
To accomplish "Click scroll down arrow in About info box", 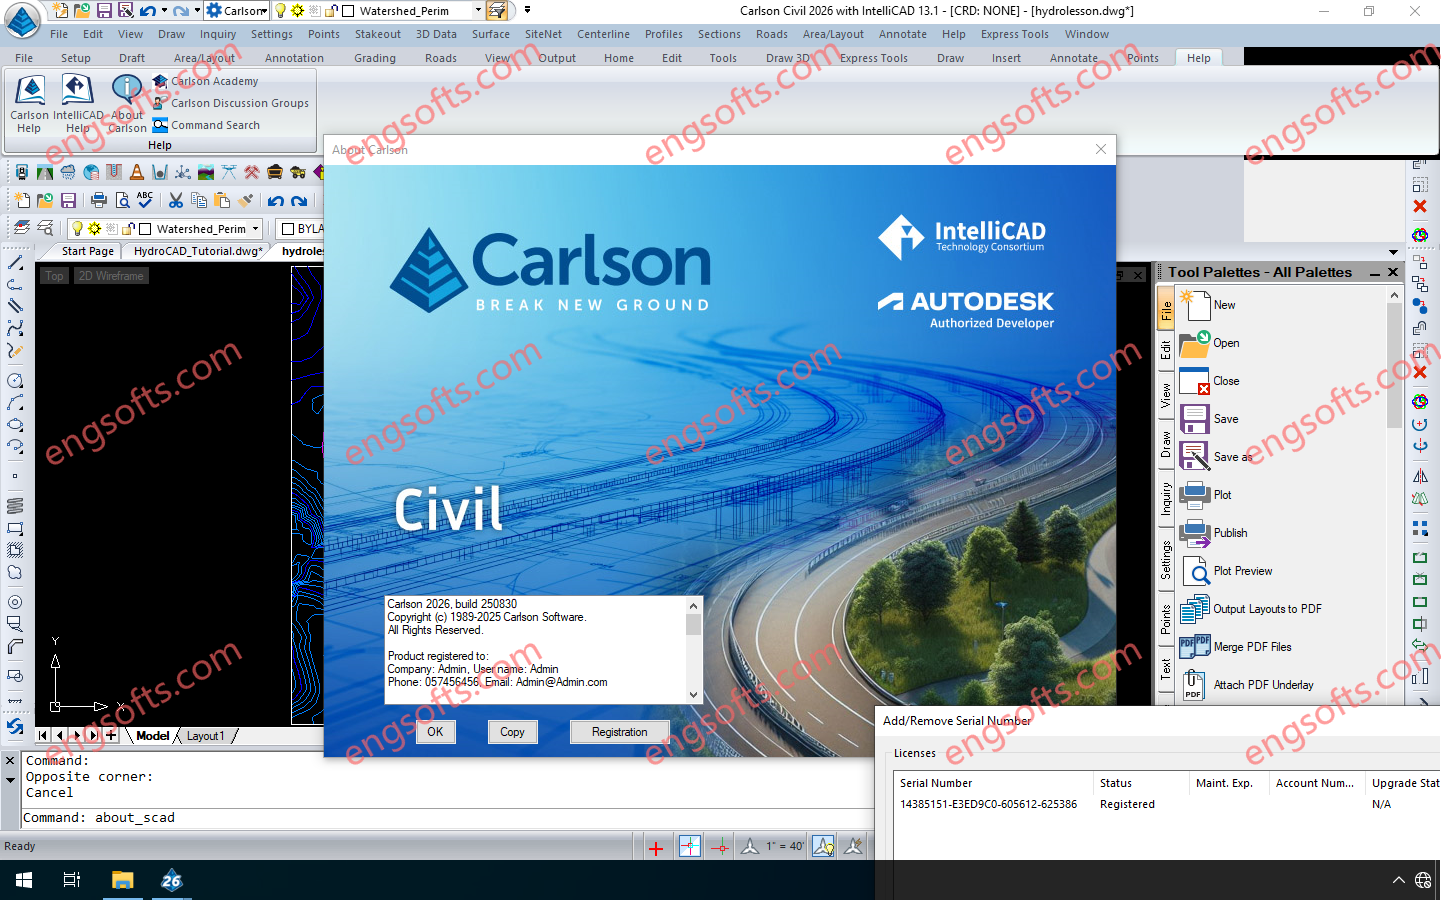I will [693, 695].
